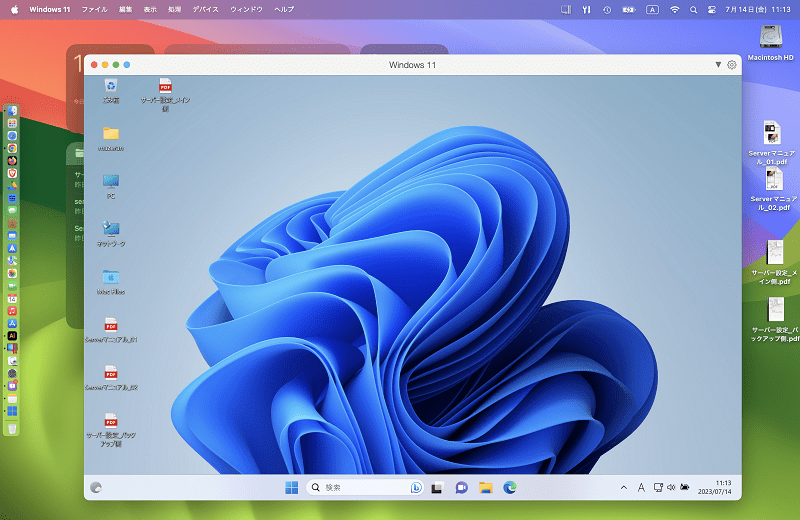The image size is (800, 520).
Task: Open Firefox in the Dock
Action: 12,161
